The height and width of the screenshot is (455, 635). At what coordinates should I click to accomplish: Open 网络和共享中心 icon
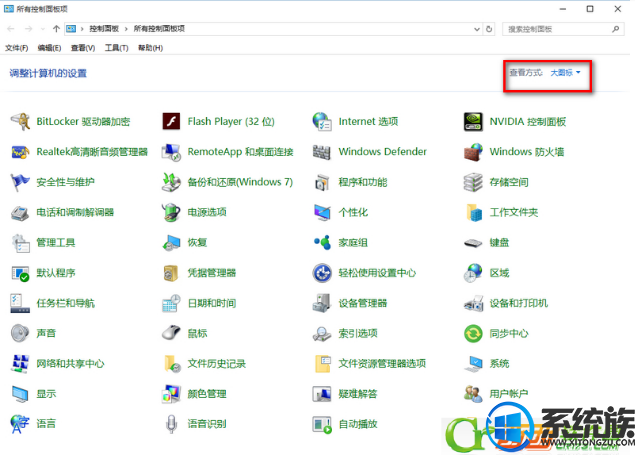pos(20,364)
